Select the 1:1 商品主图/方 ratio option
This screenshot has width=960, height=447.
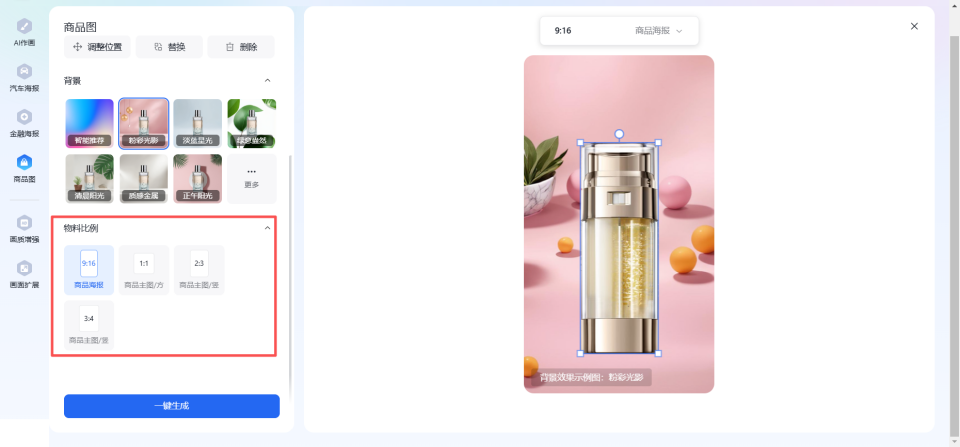tap(144, 270)
